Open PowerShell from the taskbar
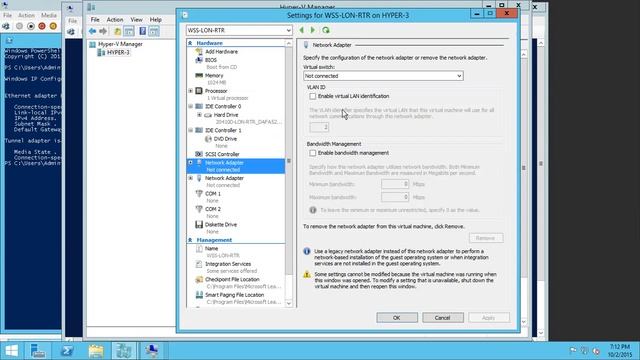The width and height of the screenshot is (640, 360). click(67, 351)
